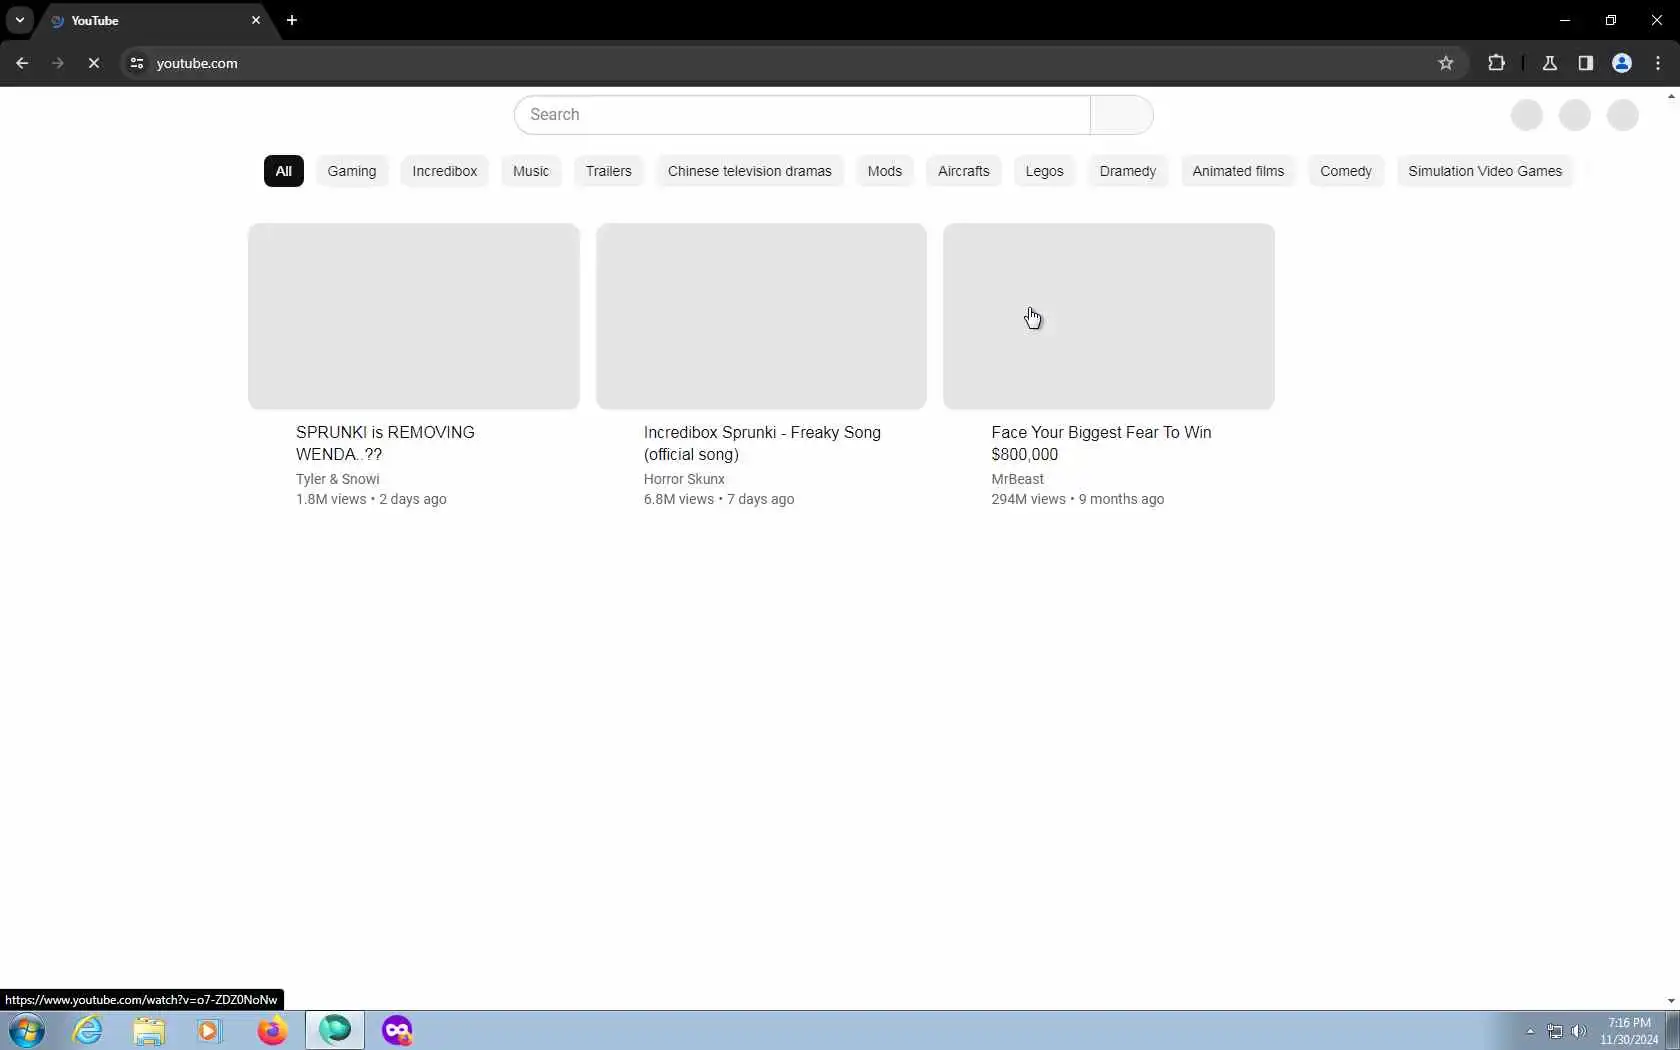
Task: Open File Explorer from the taskbar
Action: coord(149,1030)
